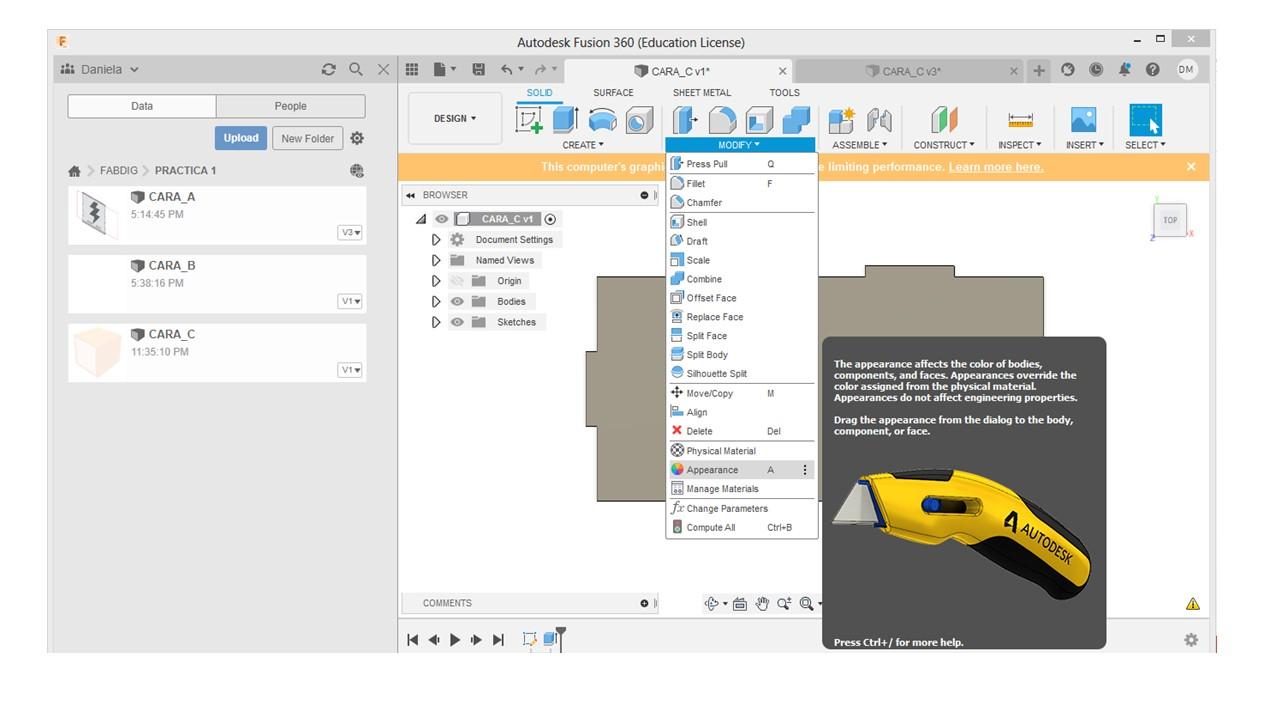
Task: Open the CREATE dropdown menu
Action: click(x=583, y=145)
